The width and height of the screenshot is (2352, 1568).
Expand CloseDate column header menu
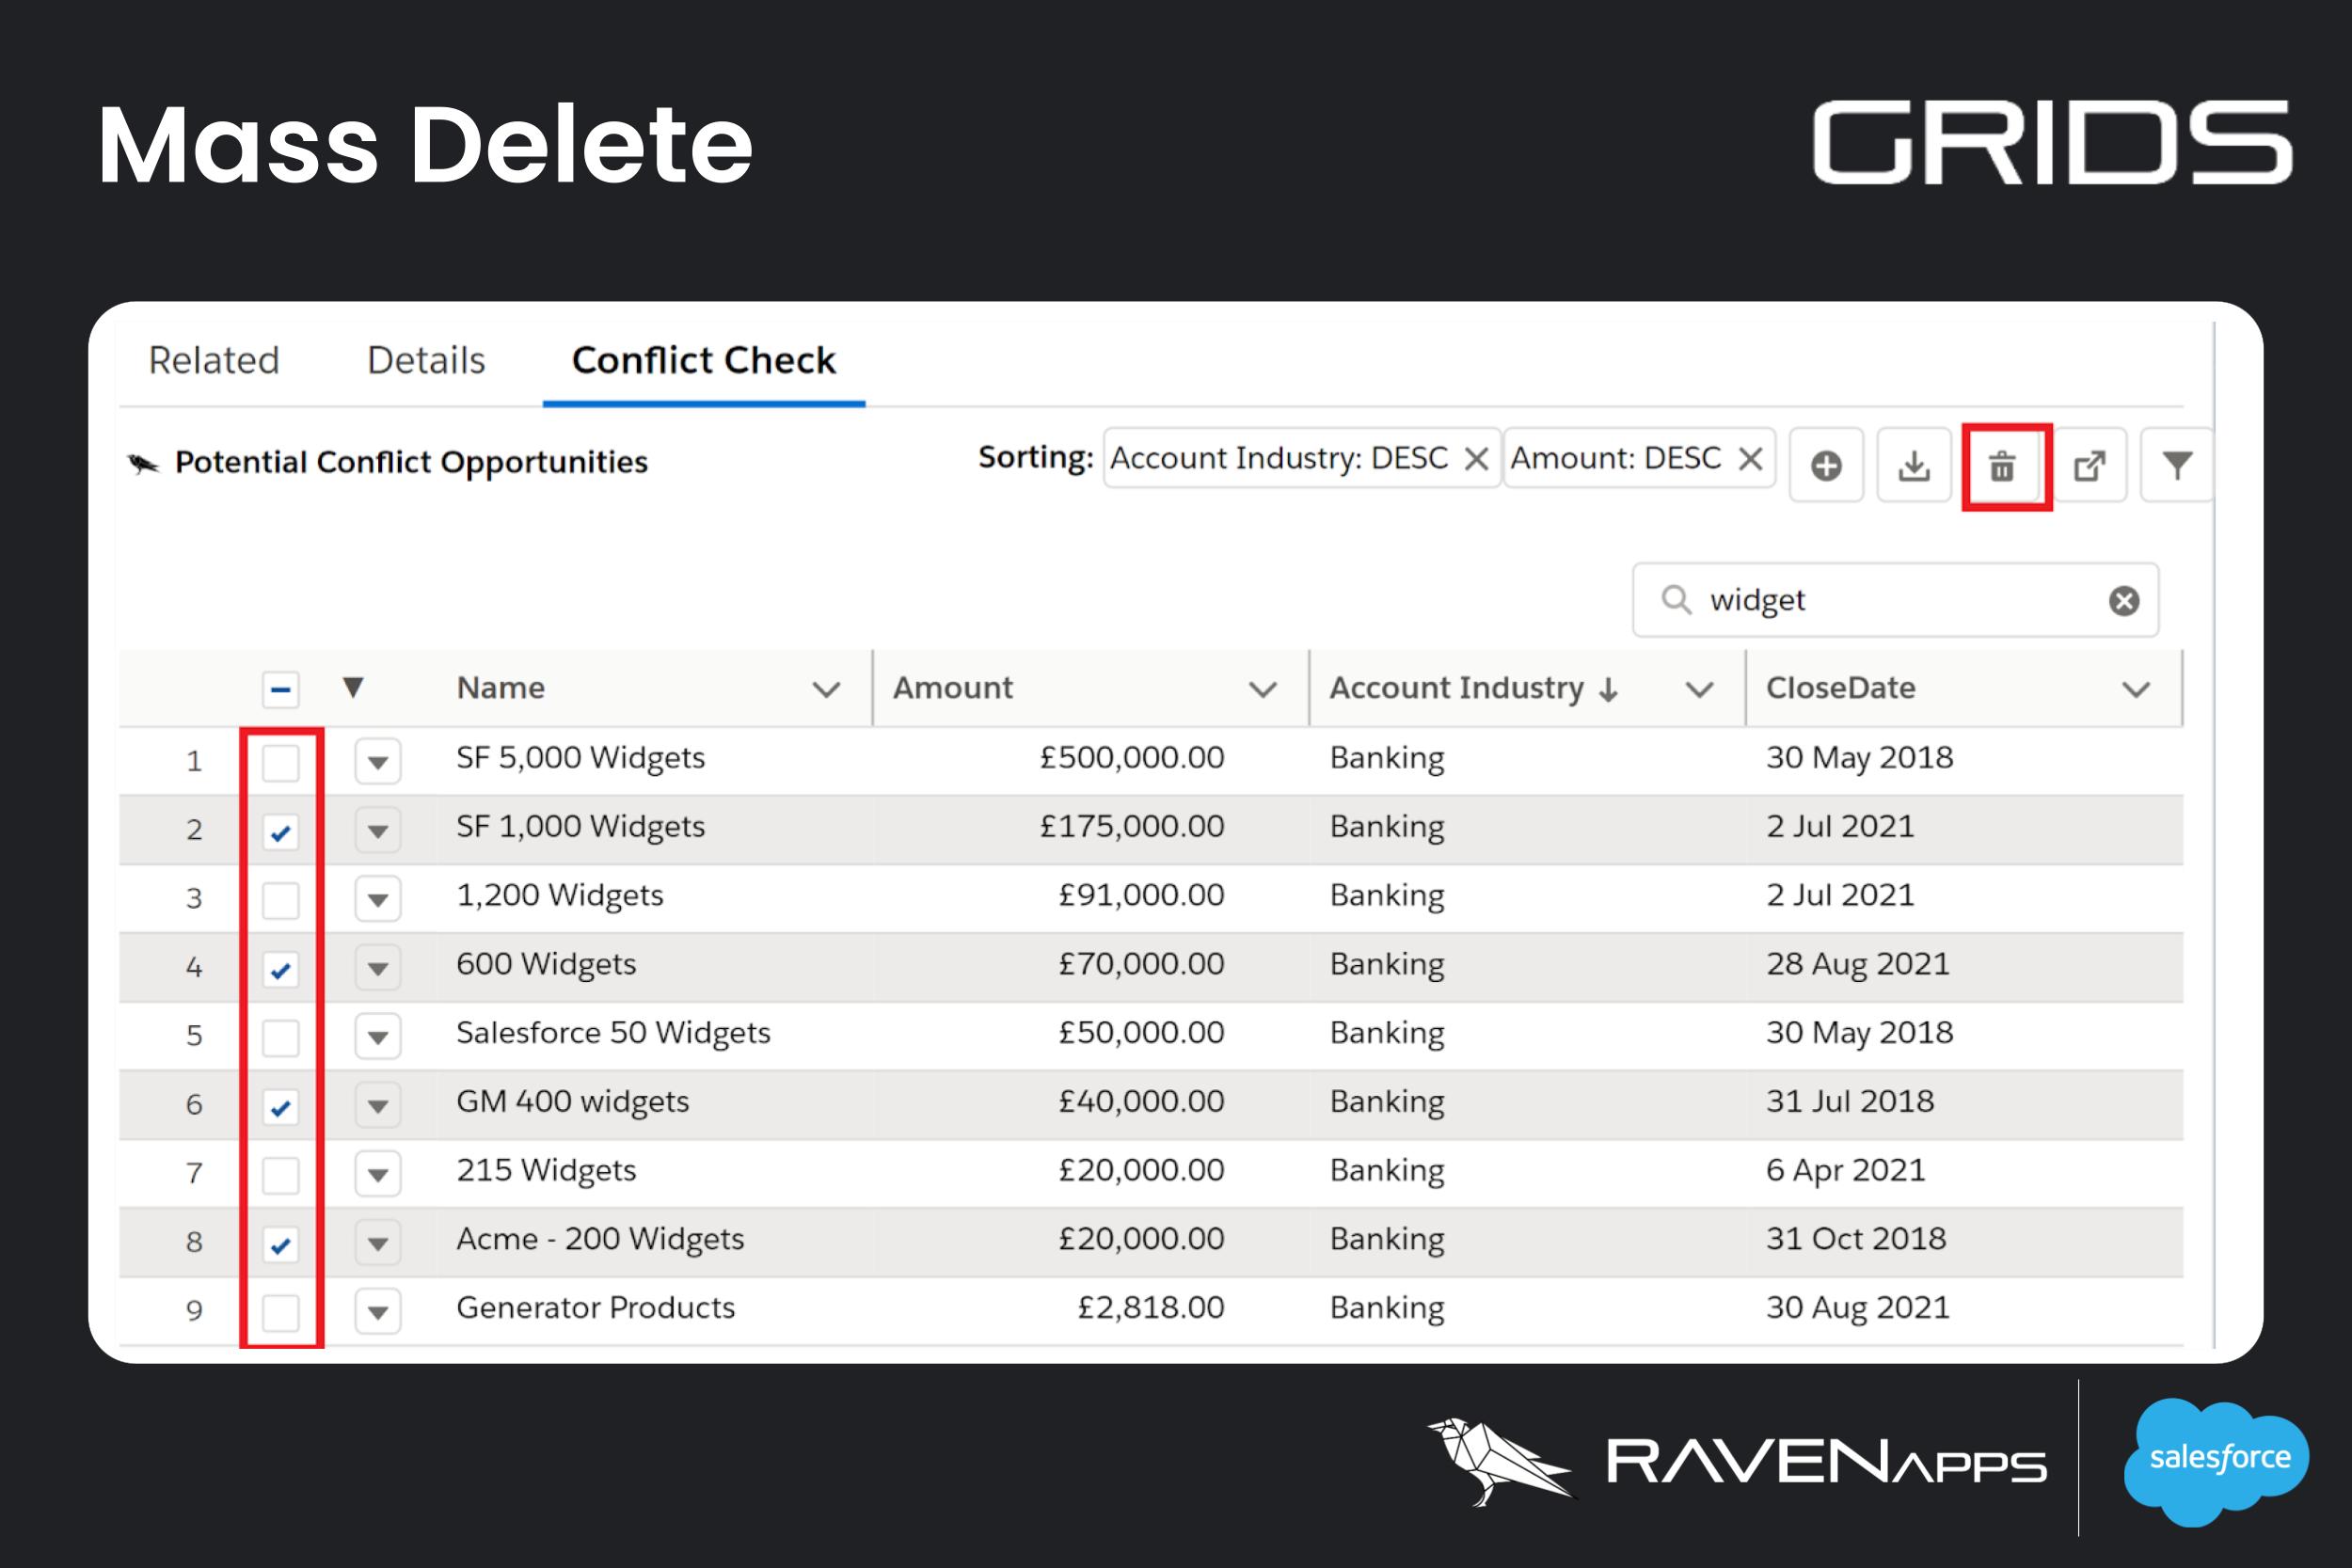2136,689
